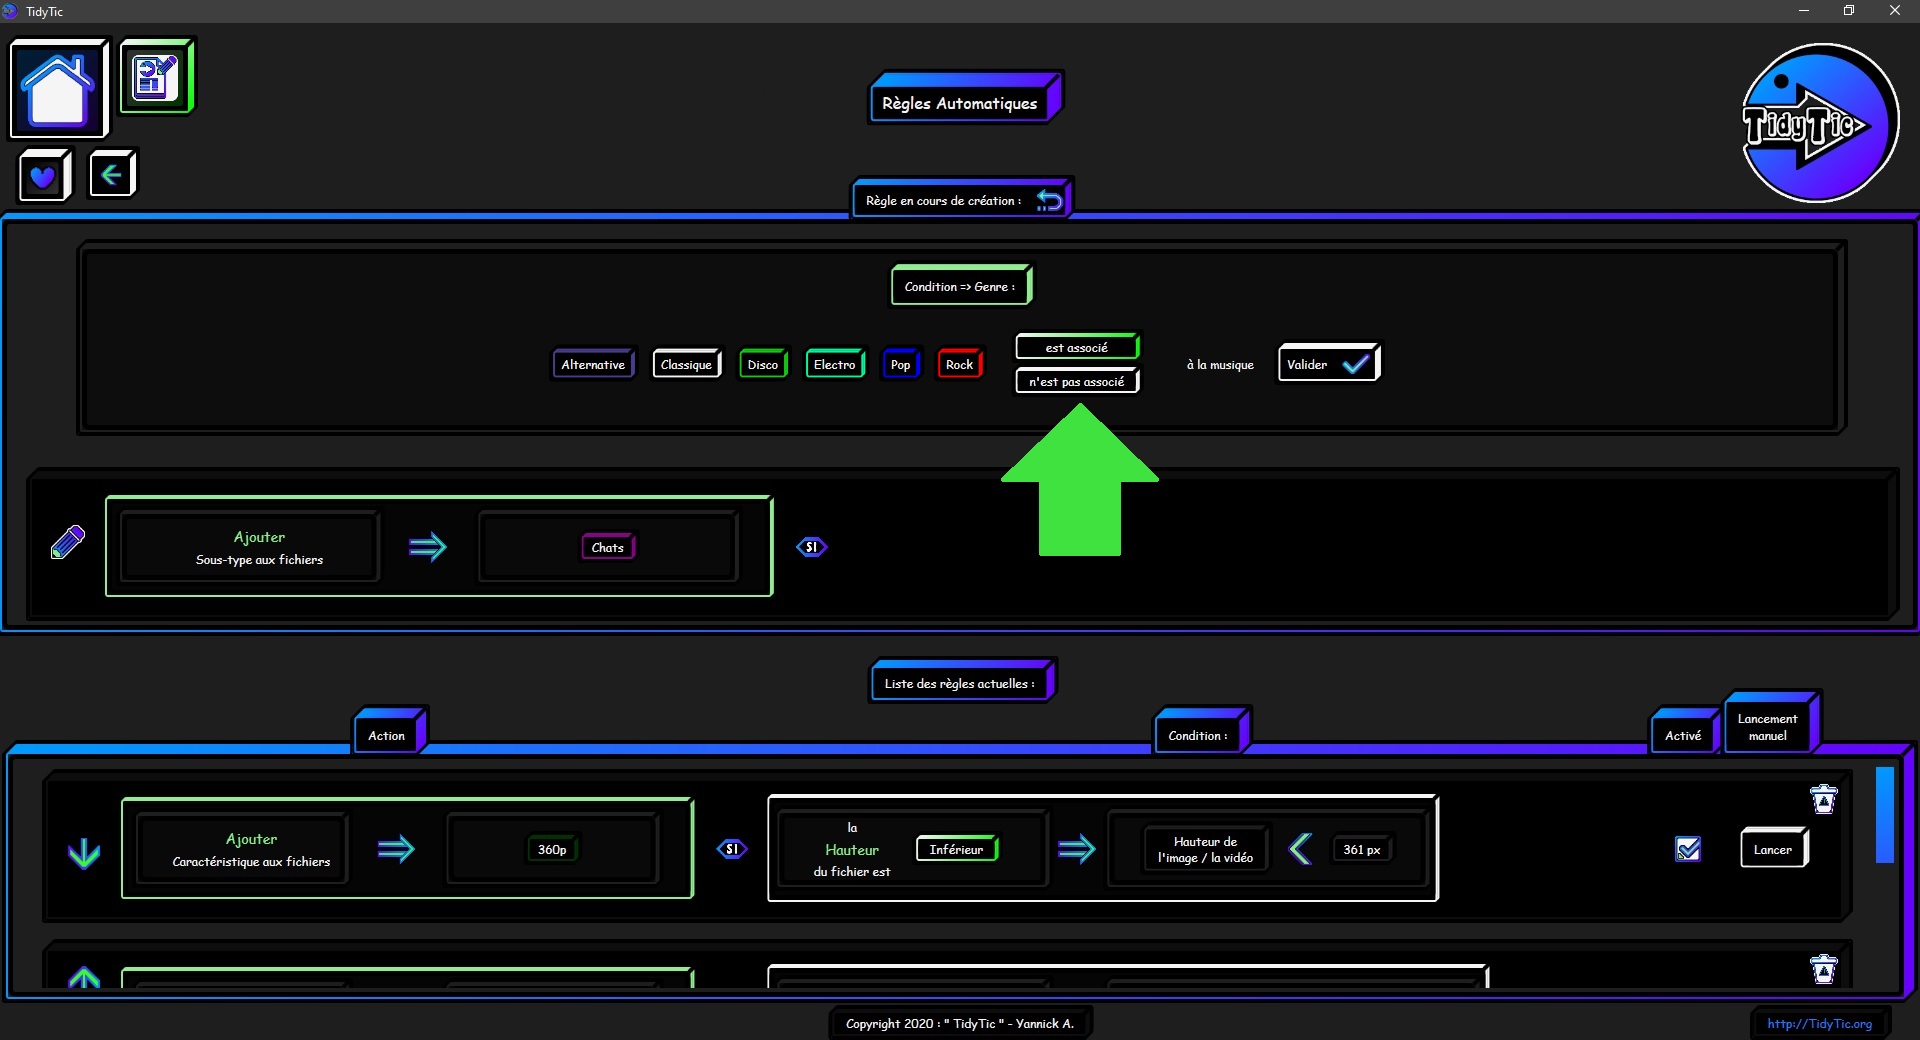Click 'Hauteur de l'image / la vidéo' box

pos(1205,849)
